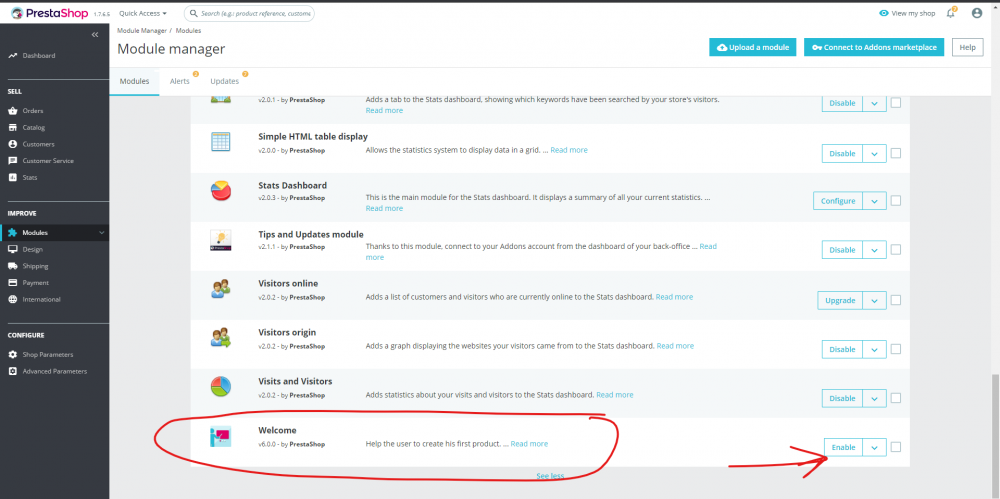Select checkbox for the v2.0.1 keywords stats module

click(x=896, y=103)
